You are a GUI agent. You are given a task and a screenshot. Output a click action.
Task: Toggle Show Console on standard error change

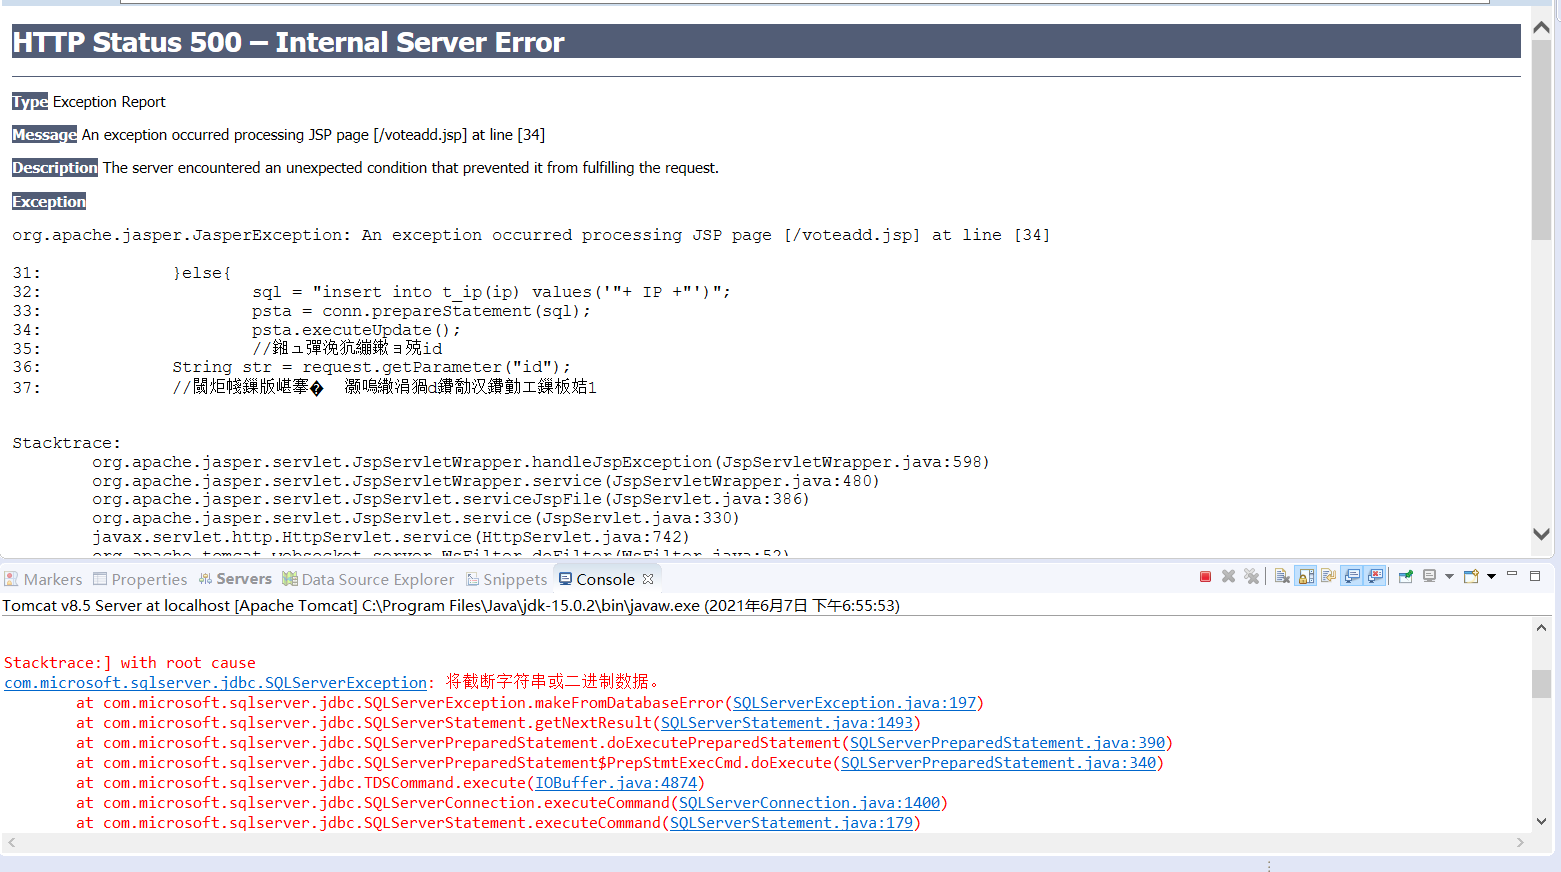(x=1375, y=576)
